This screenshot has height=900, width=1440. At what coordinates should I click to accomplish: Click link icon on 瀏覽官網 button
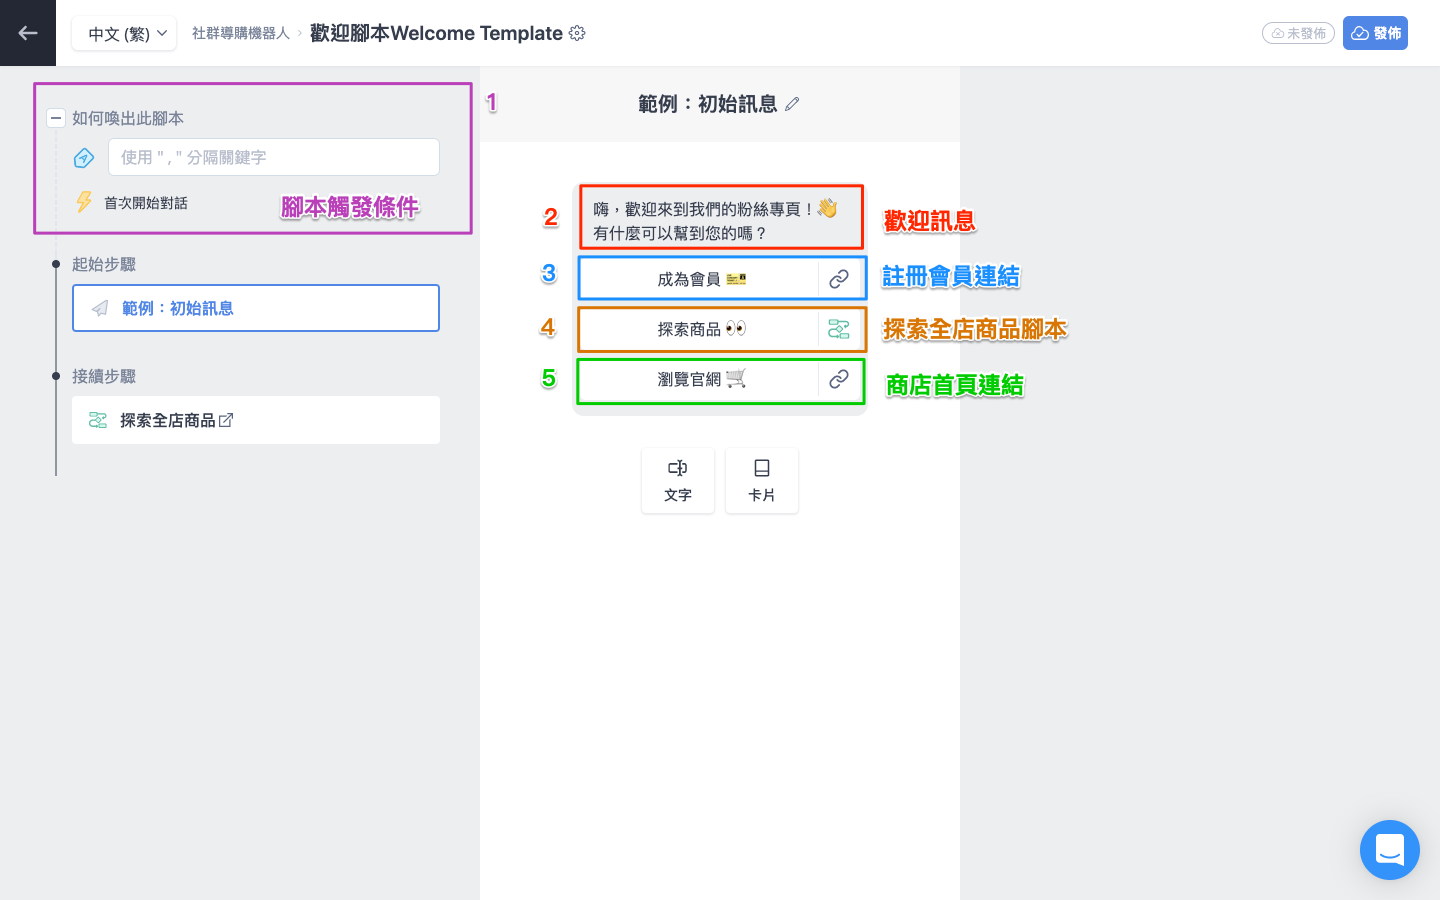(x=839, y=379)
